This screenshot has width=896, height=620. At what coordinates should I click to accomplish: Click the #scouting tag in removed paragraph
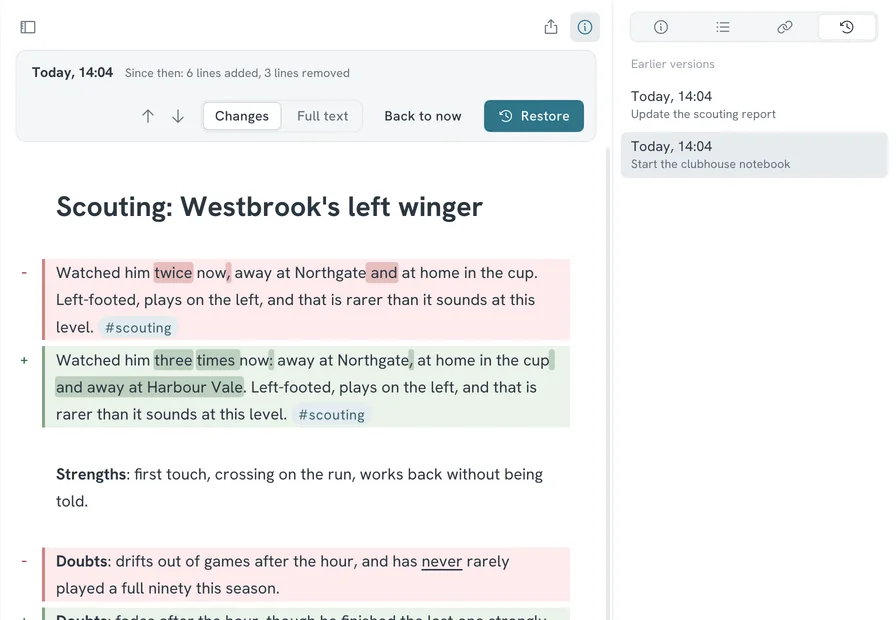click(138, 327)
